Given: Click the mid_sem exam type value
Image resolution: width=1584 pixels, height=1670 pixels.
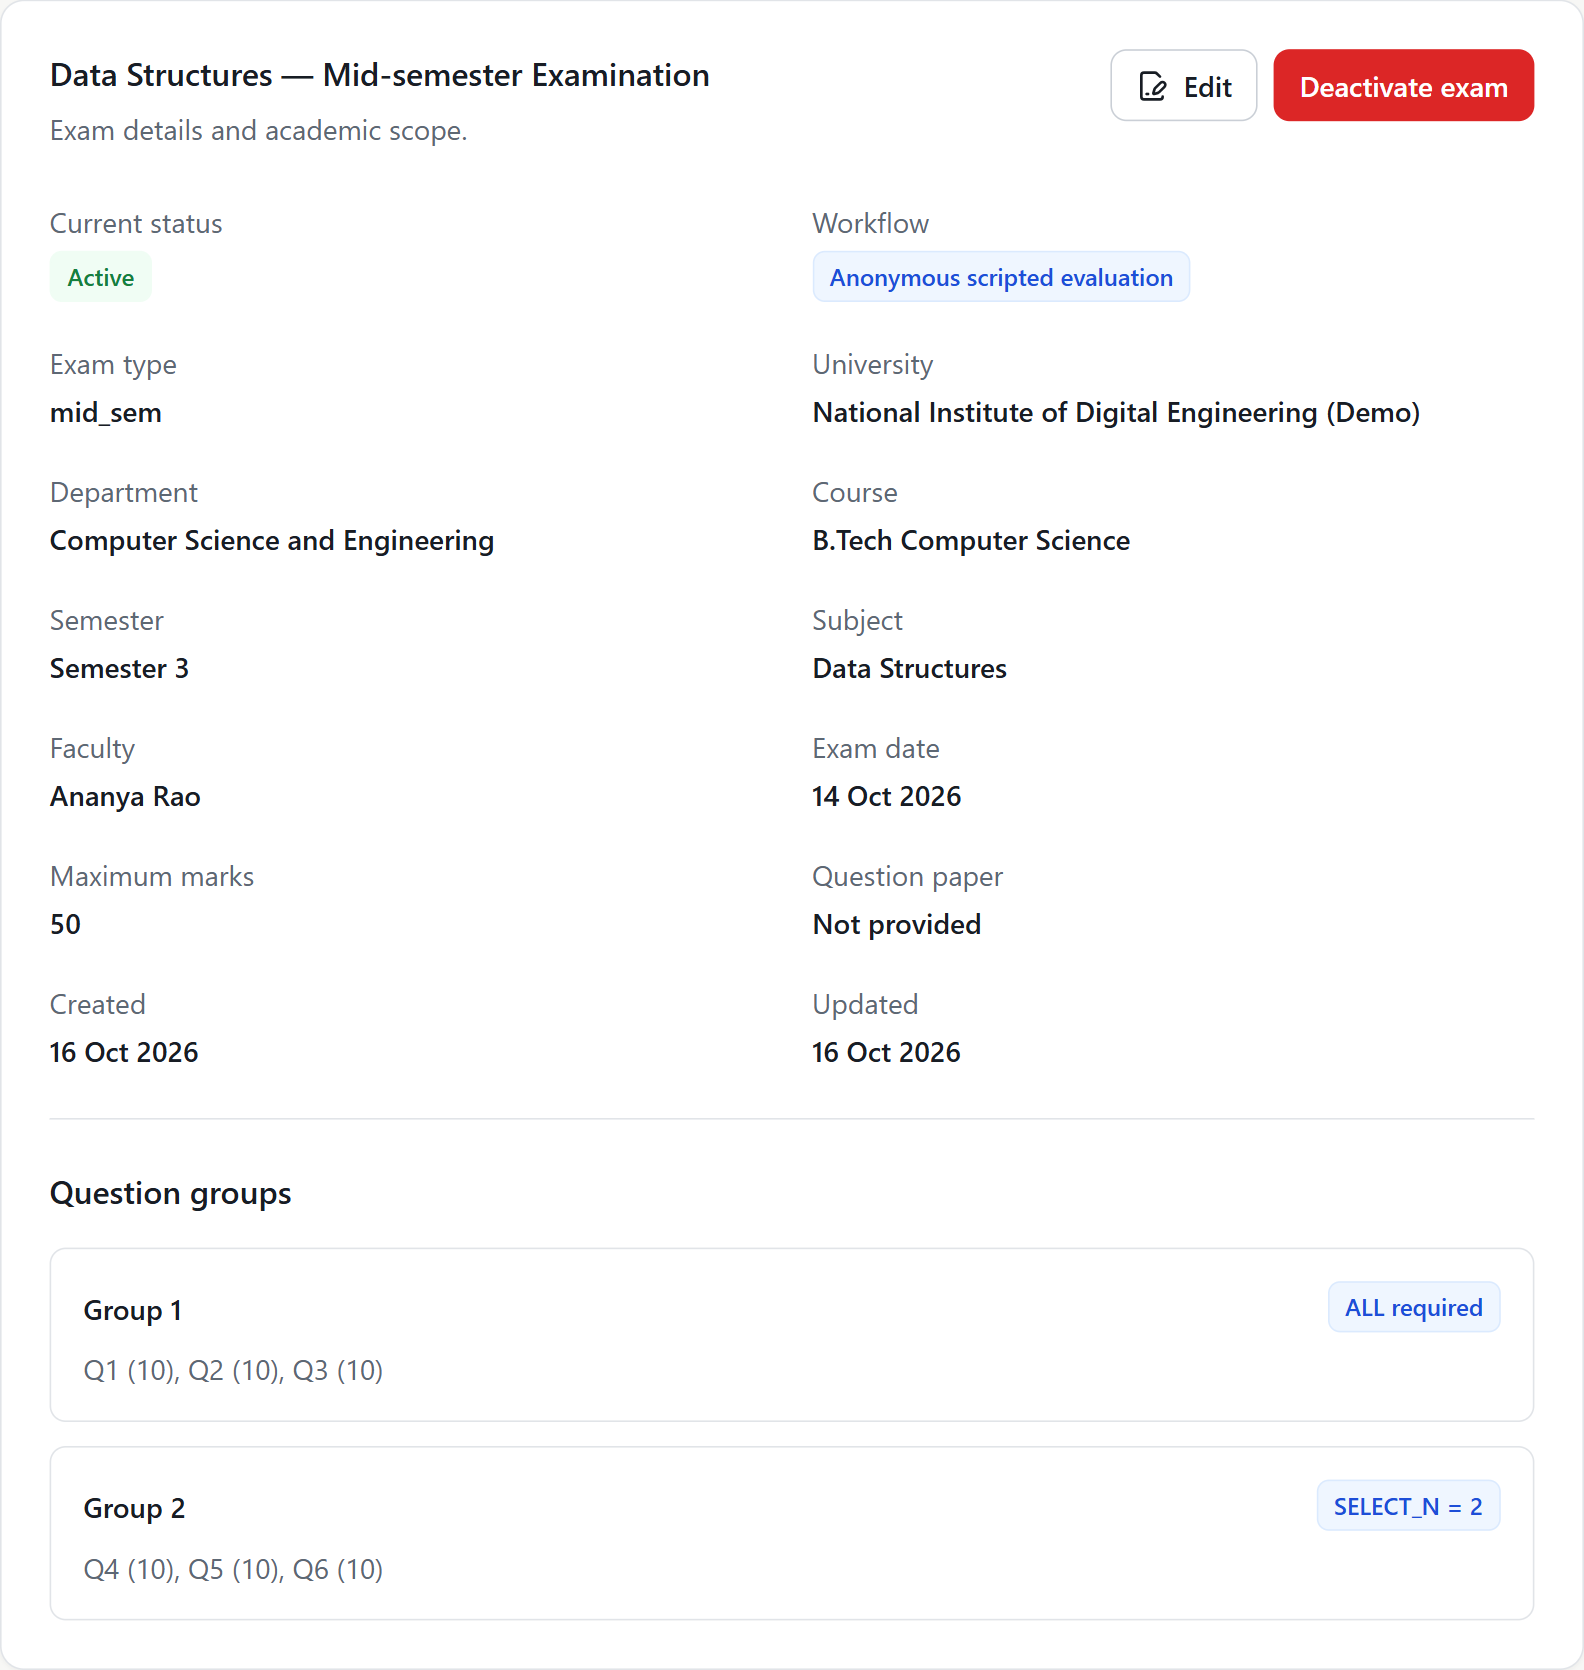Looking at the screenshot, I should click(x=106, y=413).
